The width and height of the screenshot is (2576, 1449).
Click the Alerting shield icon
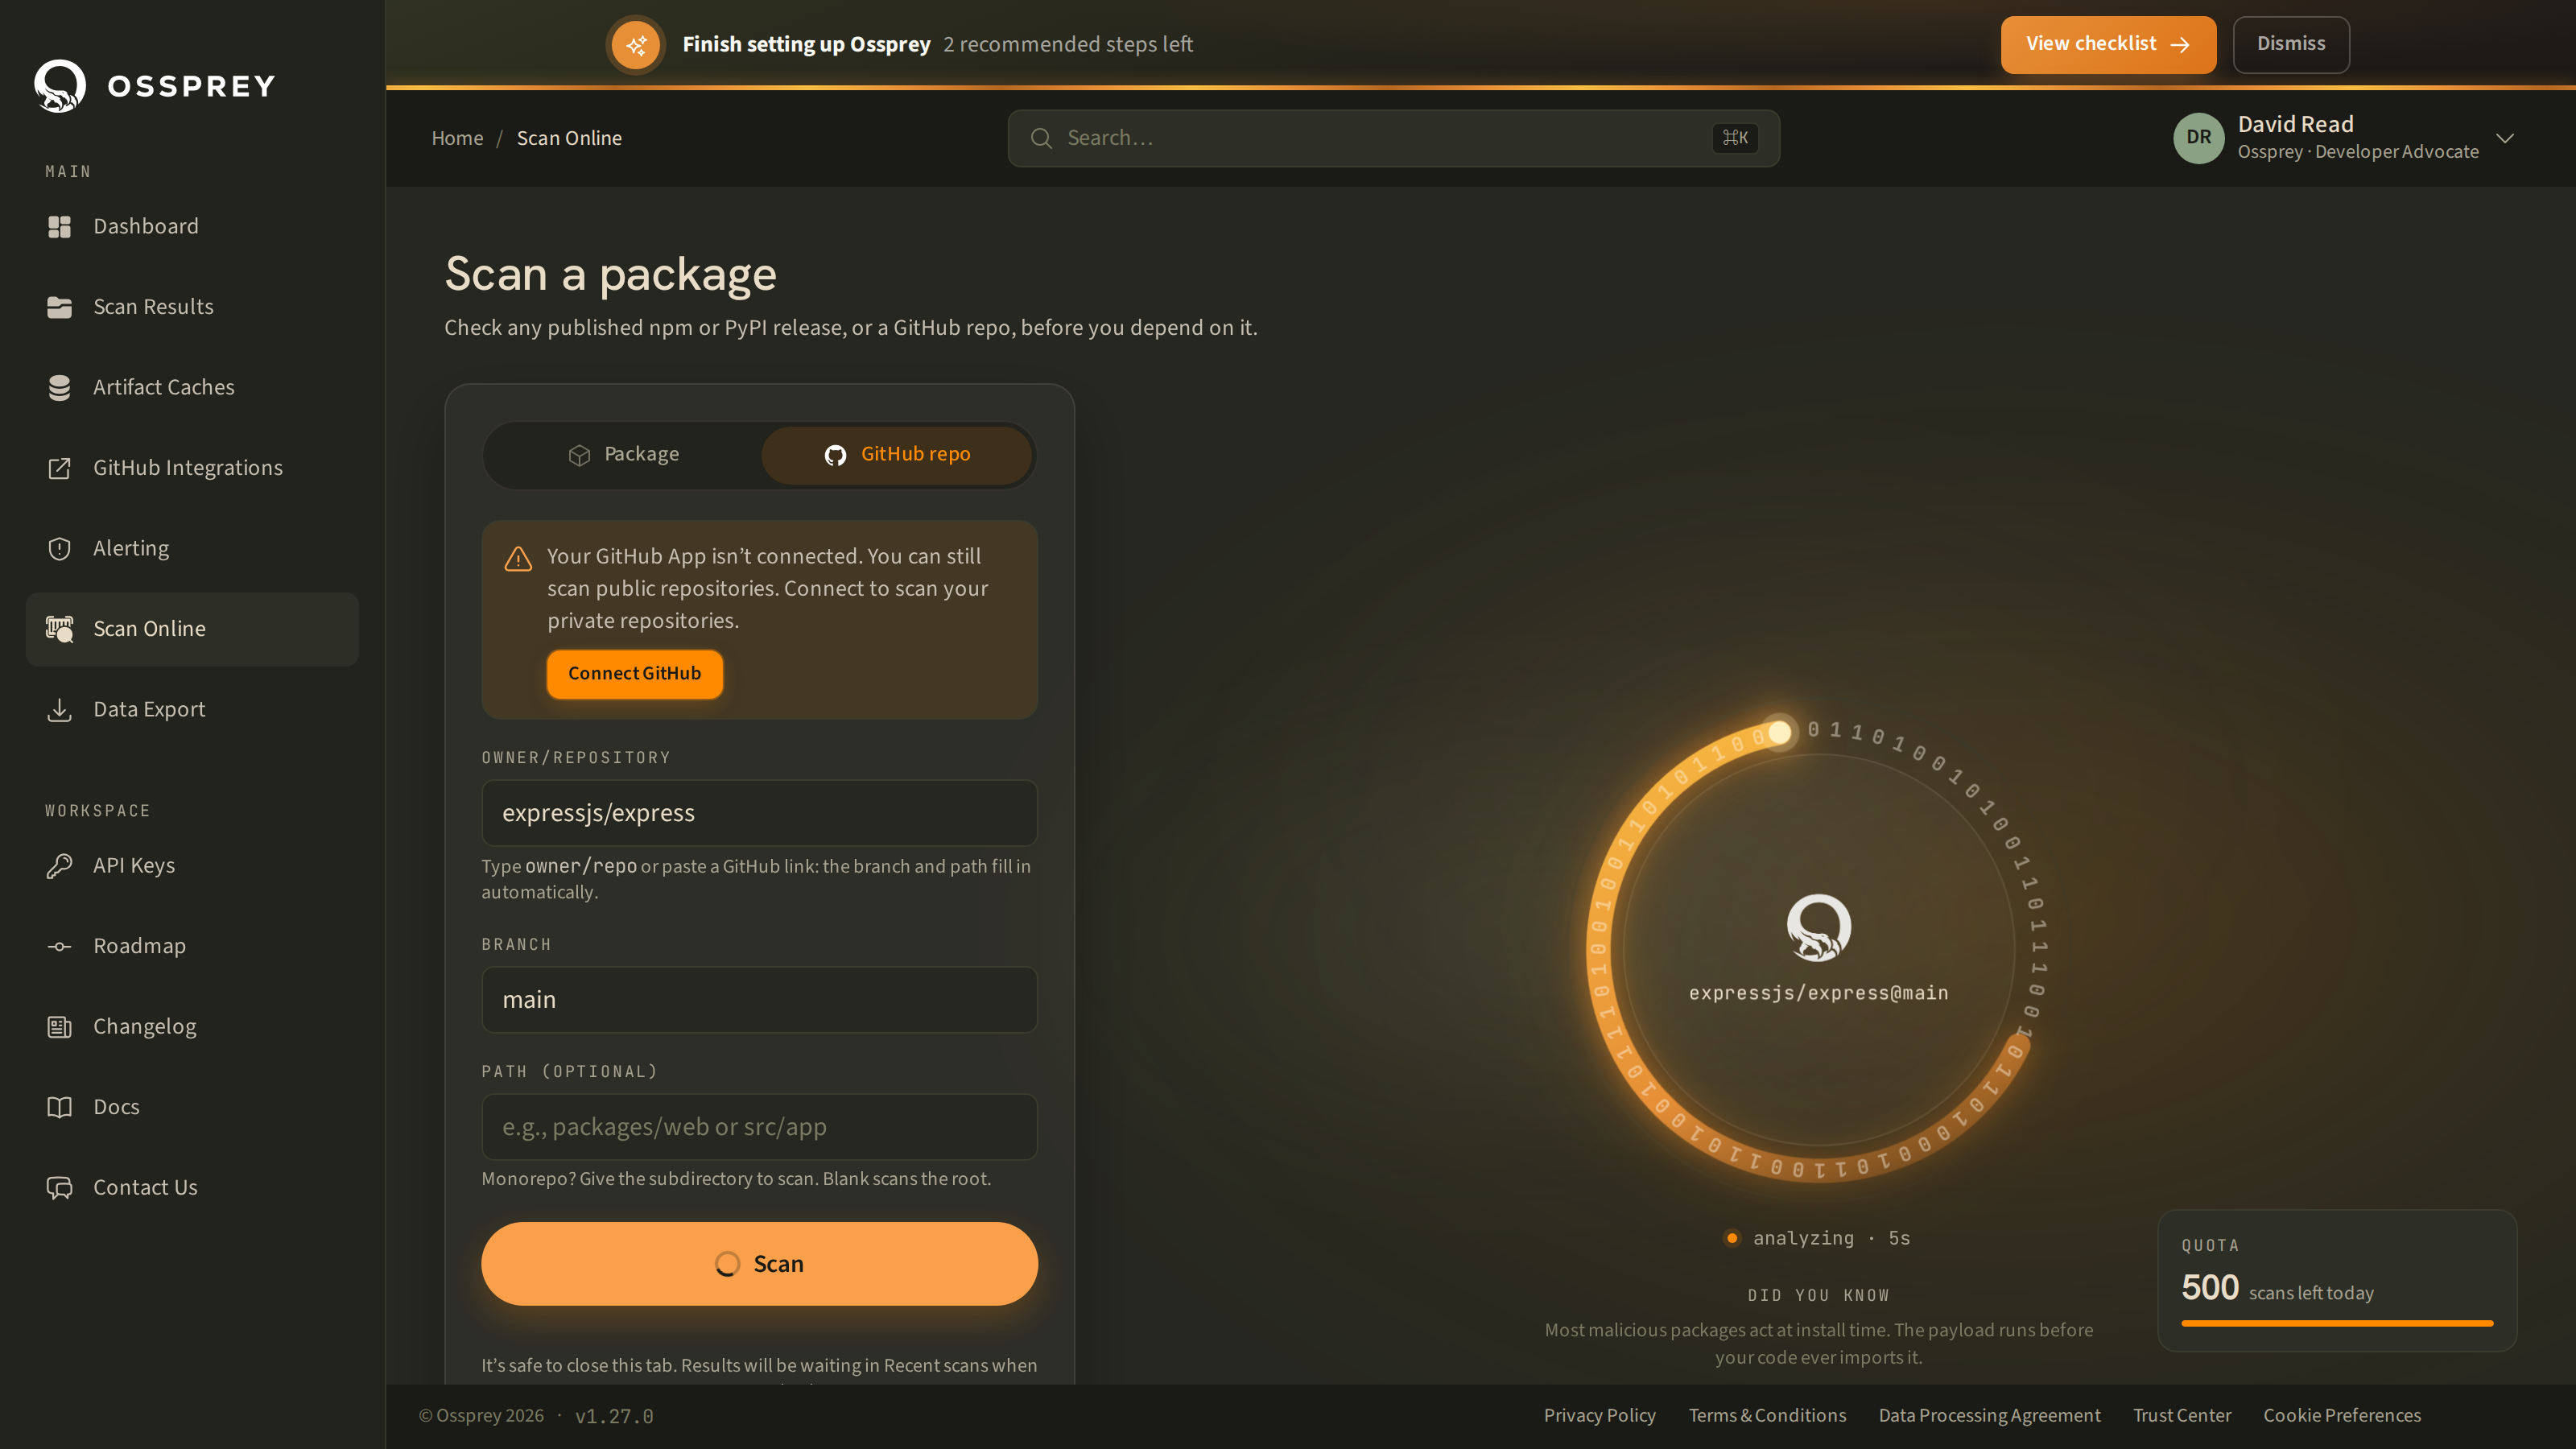pos(59,549)
